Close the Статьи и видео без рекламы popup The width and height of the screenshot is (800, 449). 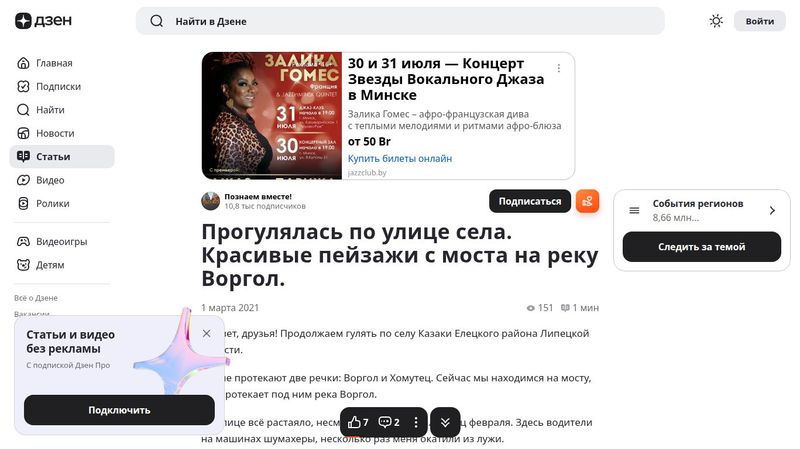[x=207, y=334]
